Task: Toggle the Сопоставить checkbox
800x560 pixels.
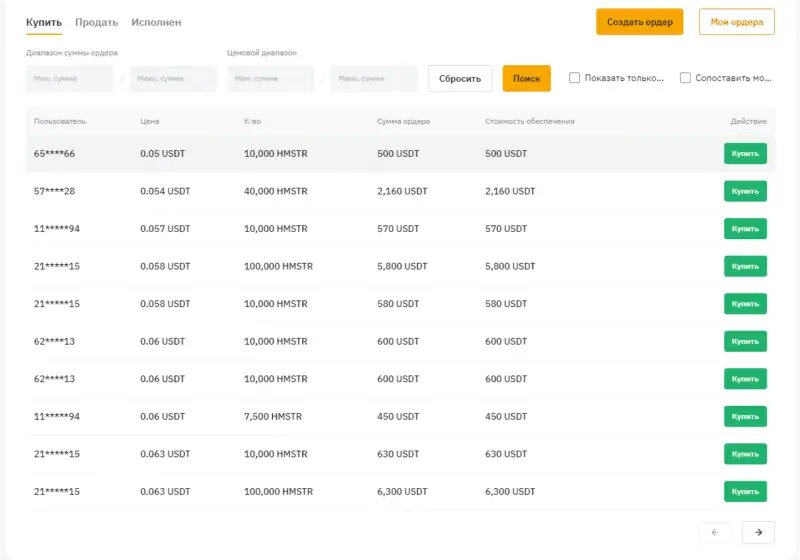Action: pyautogui.click(x=685, y=78)
